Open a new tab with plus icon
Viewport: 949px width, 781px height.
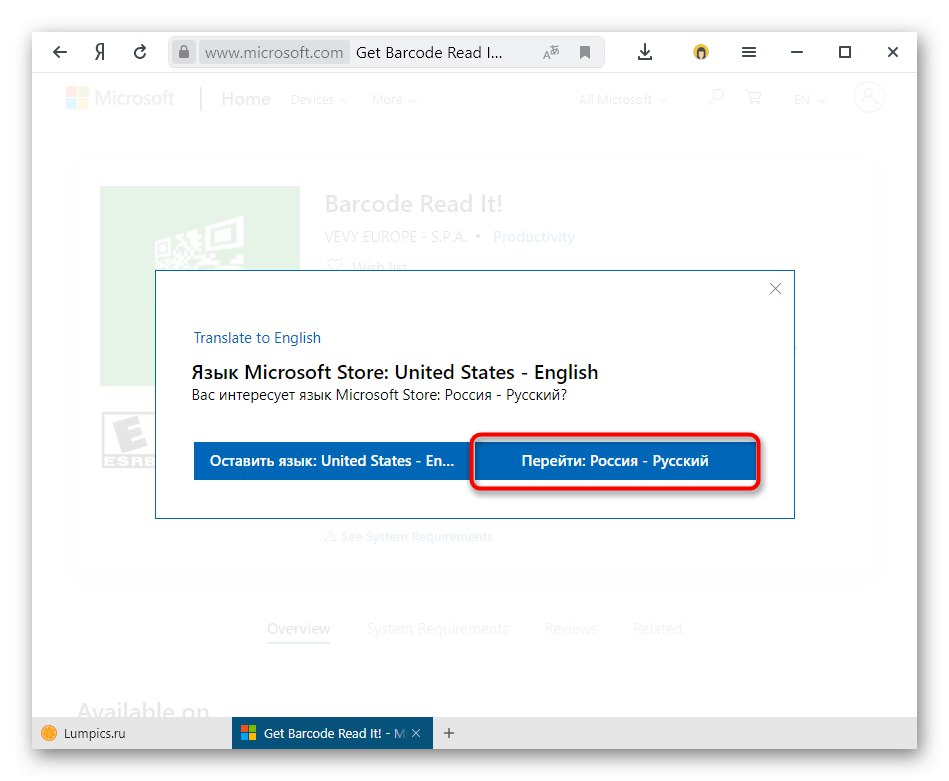click(448, 733)
